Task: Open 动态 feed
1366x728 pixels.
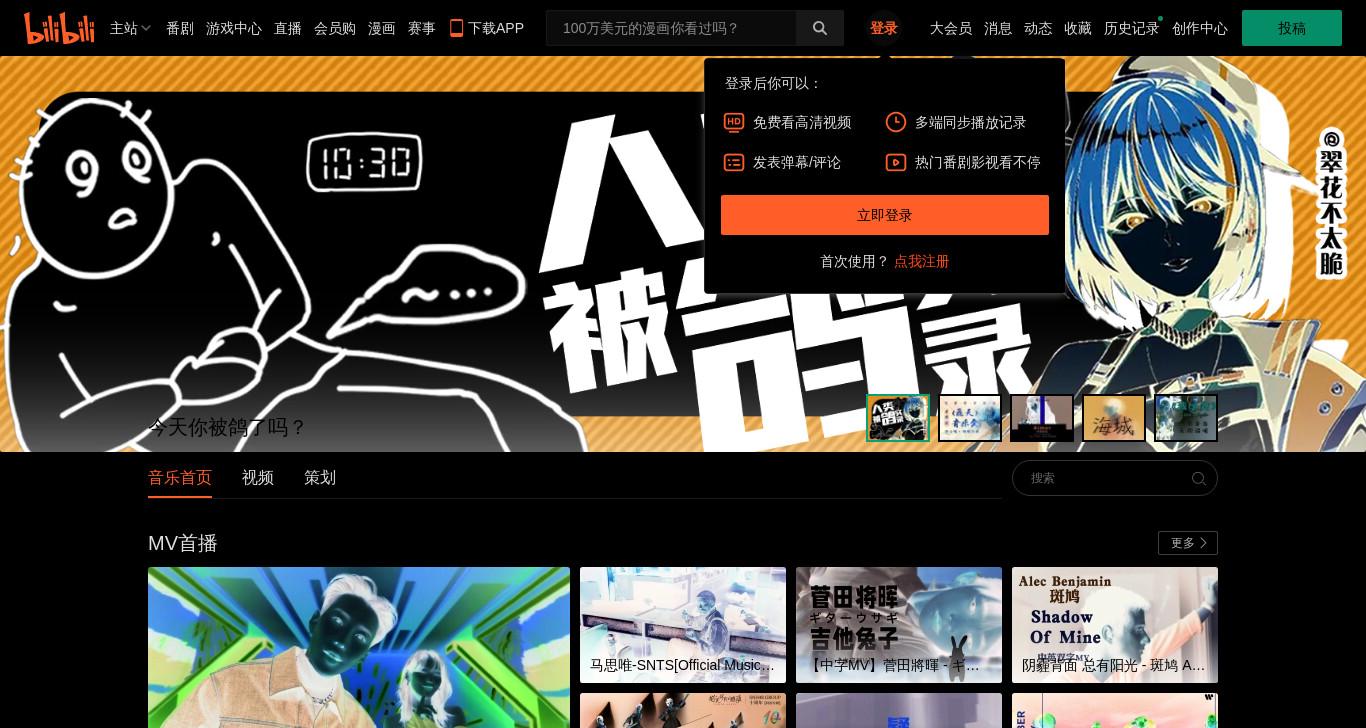Action: [1038, 28]
